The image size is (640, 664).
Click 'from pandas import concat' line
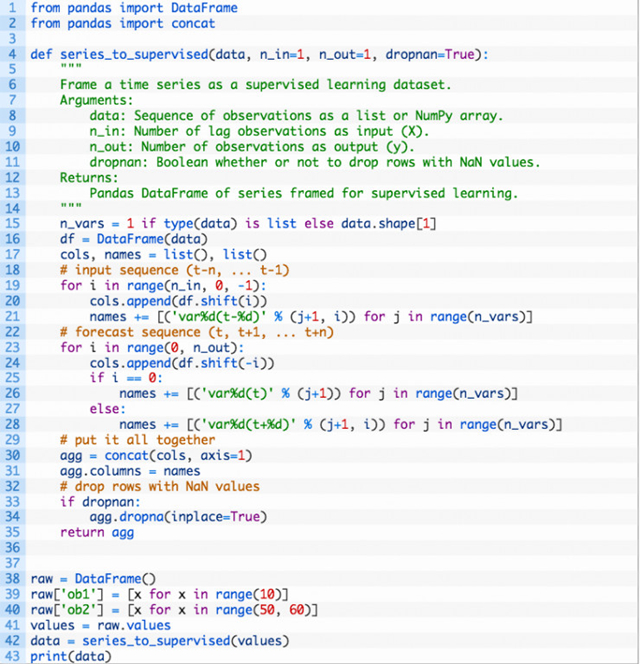coord(122,23)
